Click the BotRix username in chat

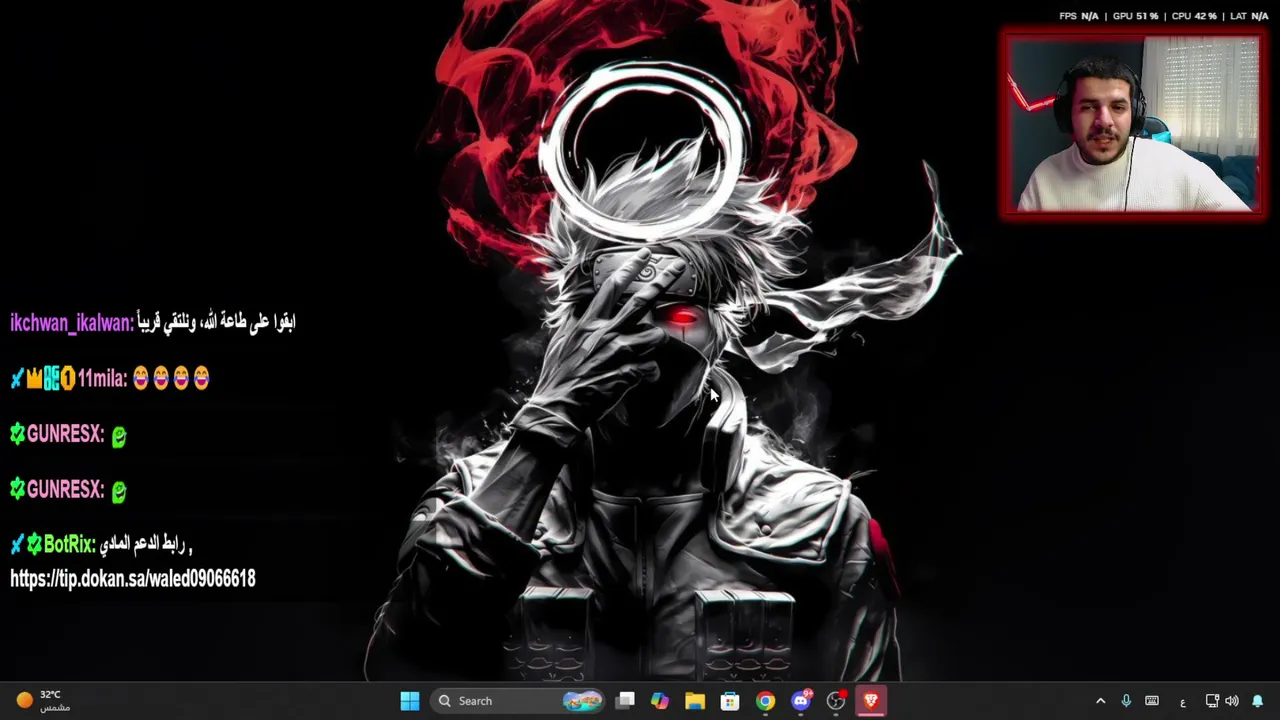point(69,545)
